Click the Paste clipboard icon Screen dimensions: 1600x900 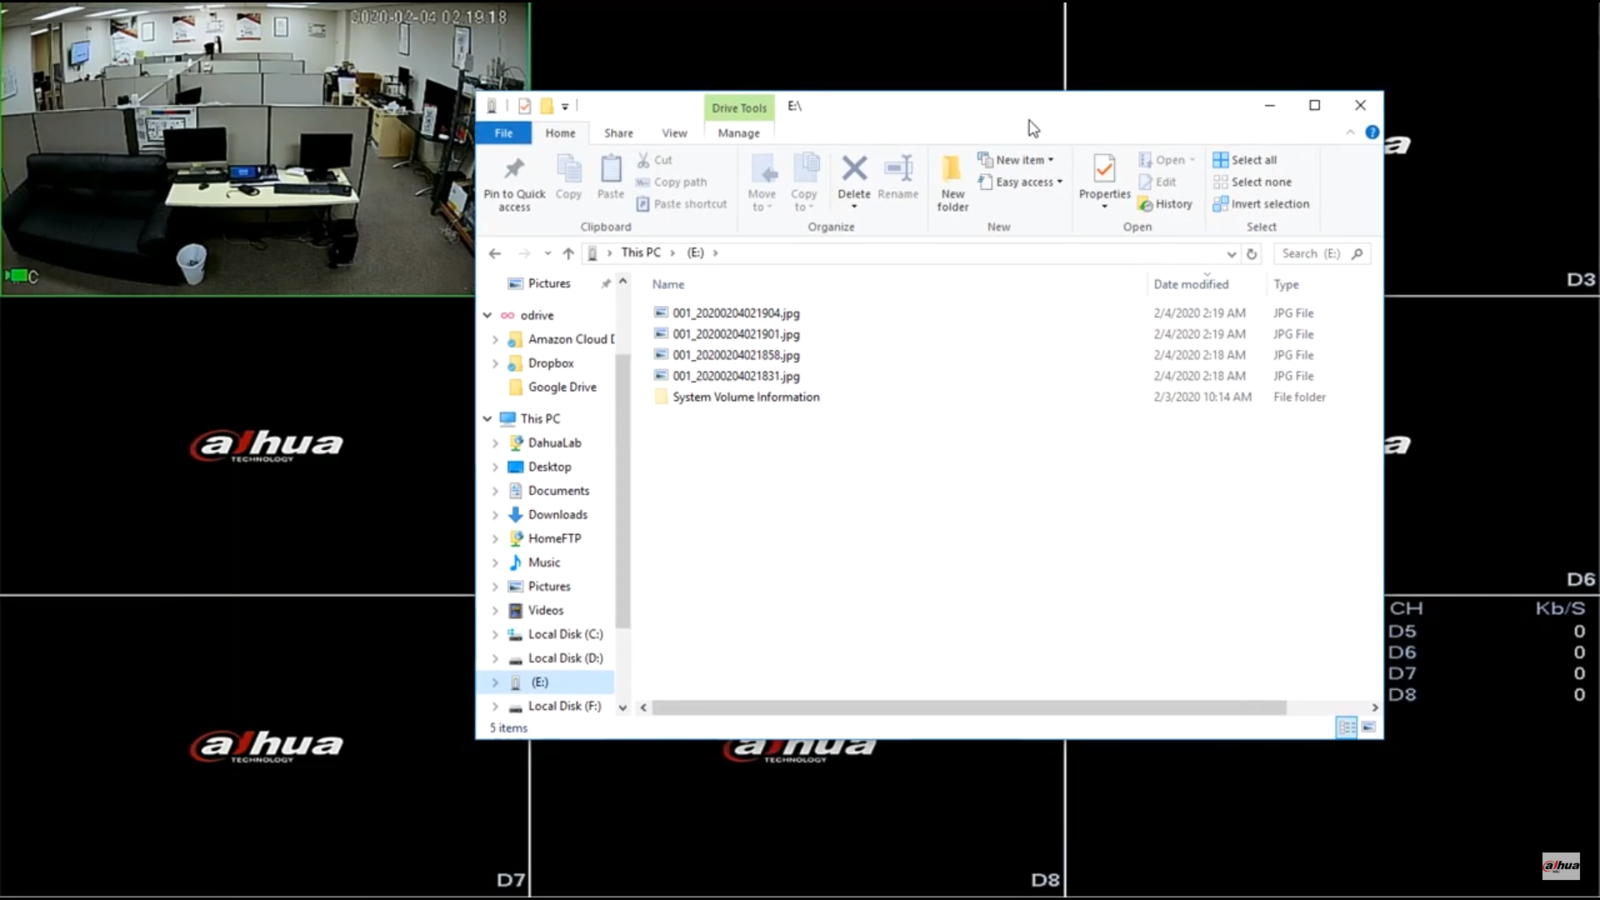coord(611,168)
